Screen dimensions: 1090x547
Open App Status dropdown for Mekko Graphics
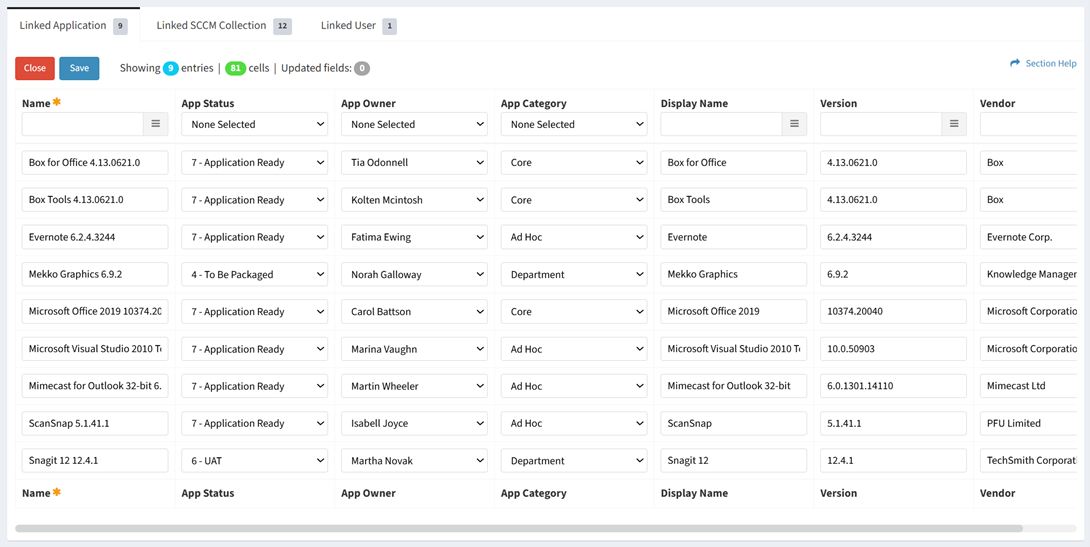(255, 274)
